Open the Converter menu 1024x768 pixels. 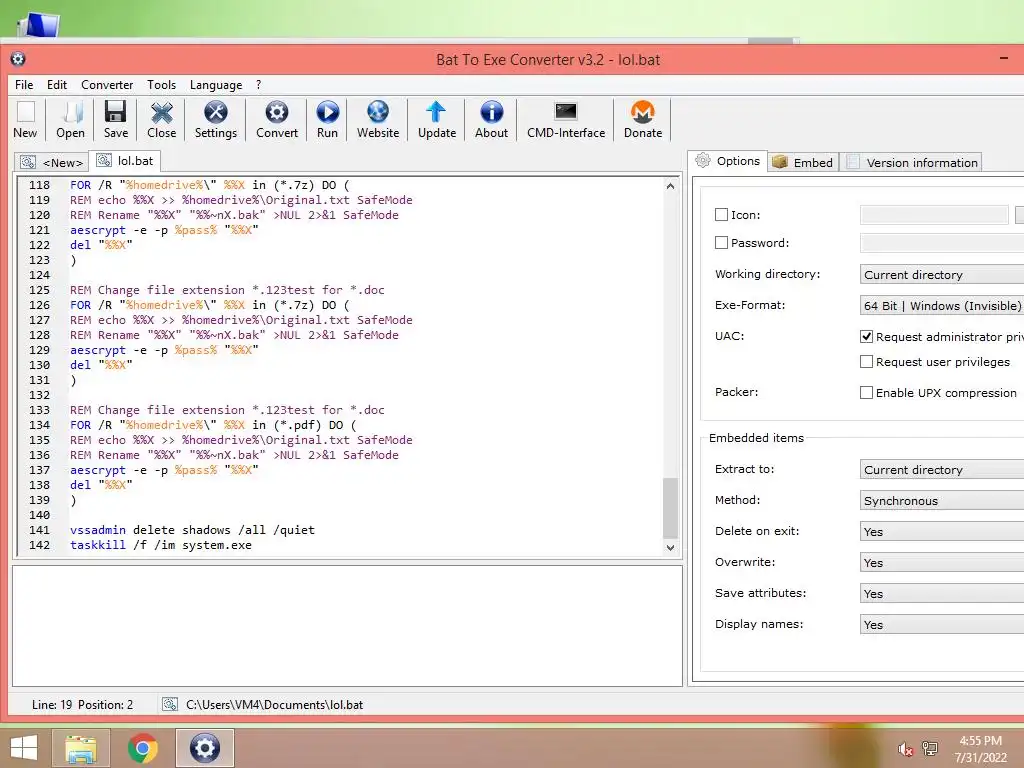107,85
